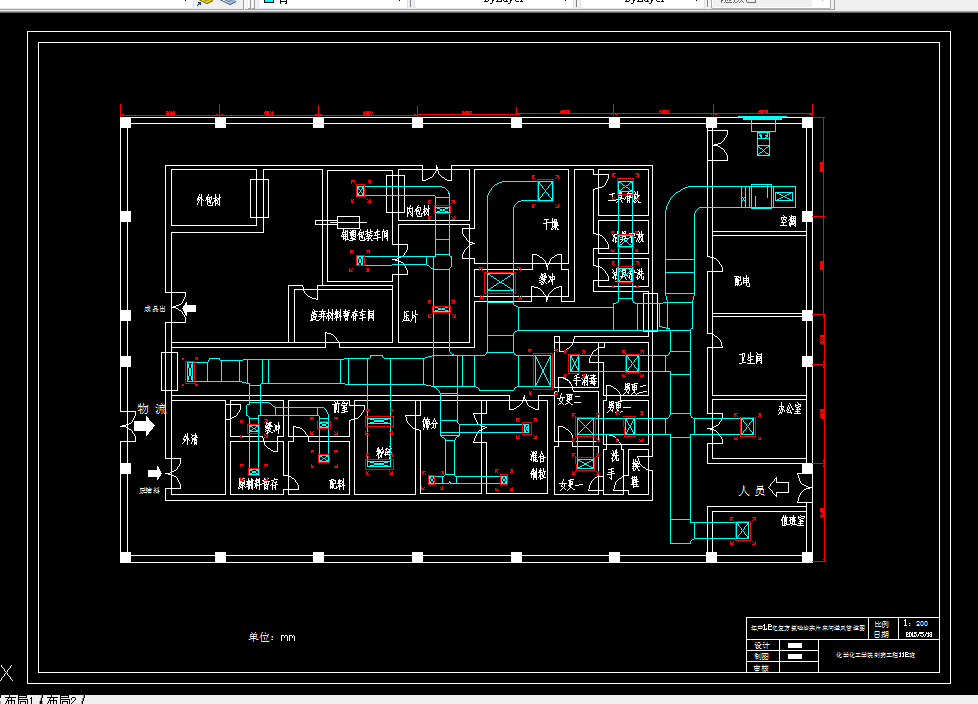
Task: Select the 日期 title block cell
Action: click(881, 634)
